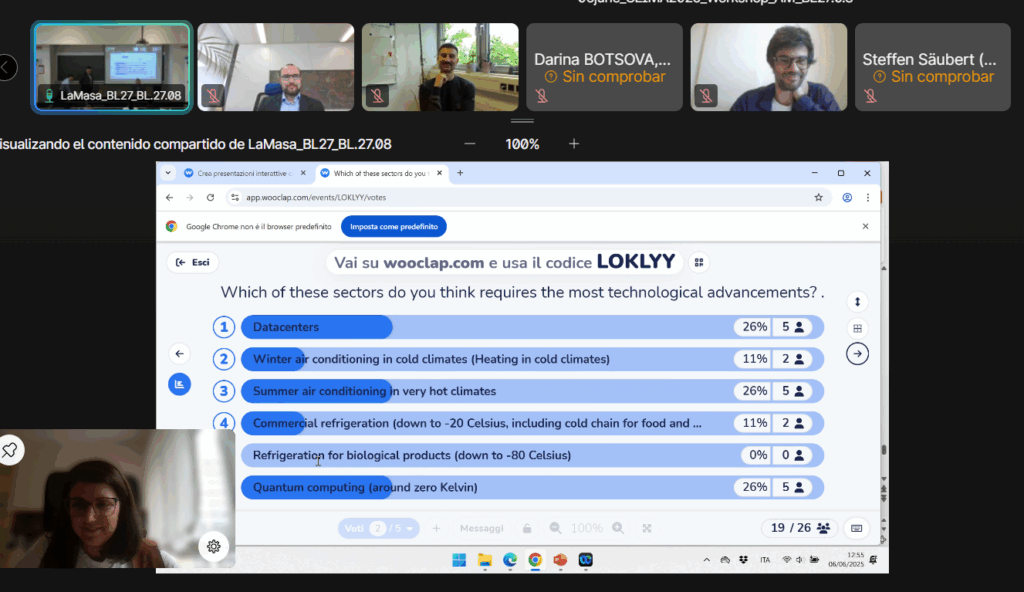Click the 19 / 26 participants counter
This screenshot has height=592, width=1024.
pos(799,528)
